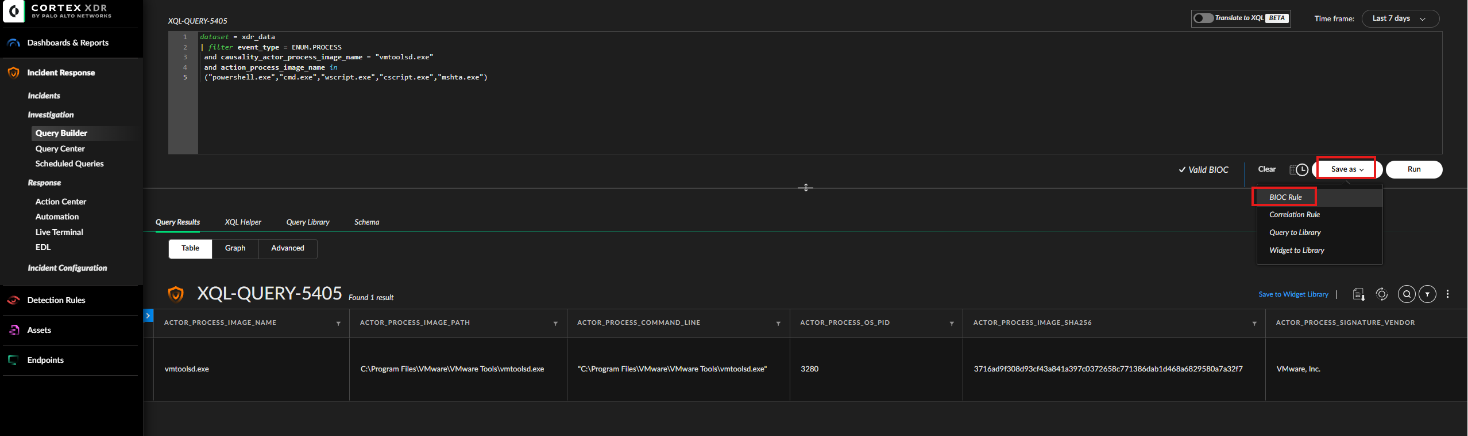Open ACTOR_PROCESS_IMAGE_PATH column filter
Image resolution: width=1468 pixels, height=436 pixels.
pos(555,324)
